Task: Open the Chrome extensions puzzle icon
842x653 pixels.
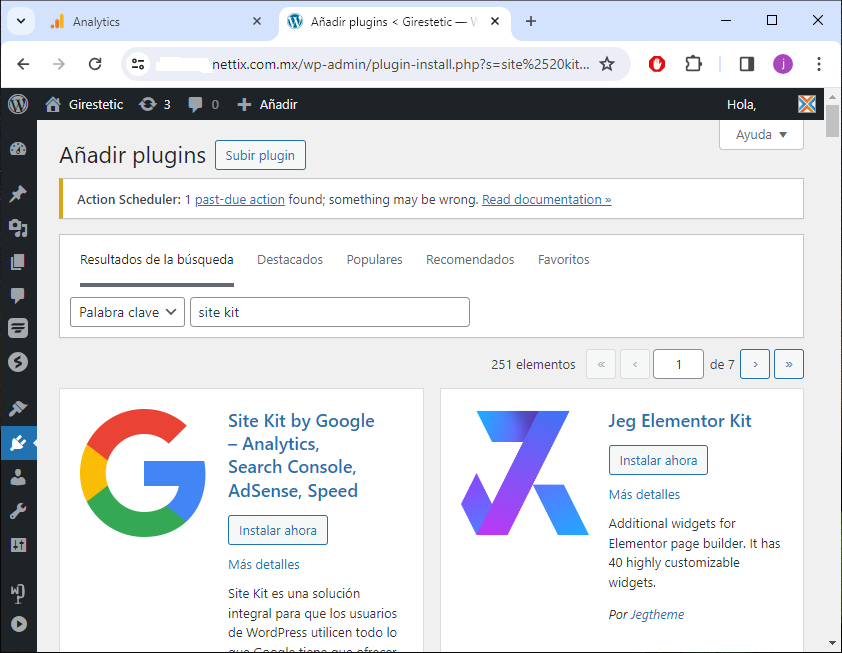Action: click(693, 64)
